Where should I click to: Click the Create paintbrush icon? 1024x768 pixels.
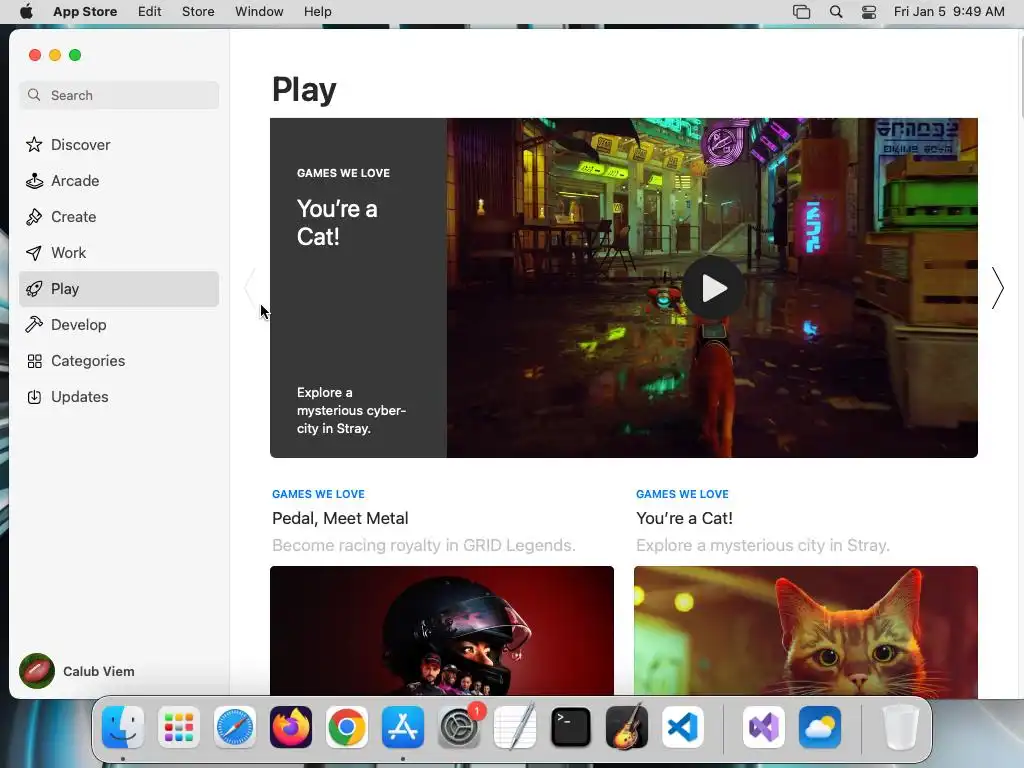pos(34,217)
